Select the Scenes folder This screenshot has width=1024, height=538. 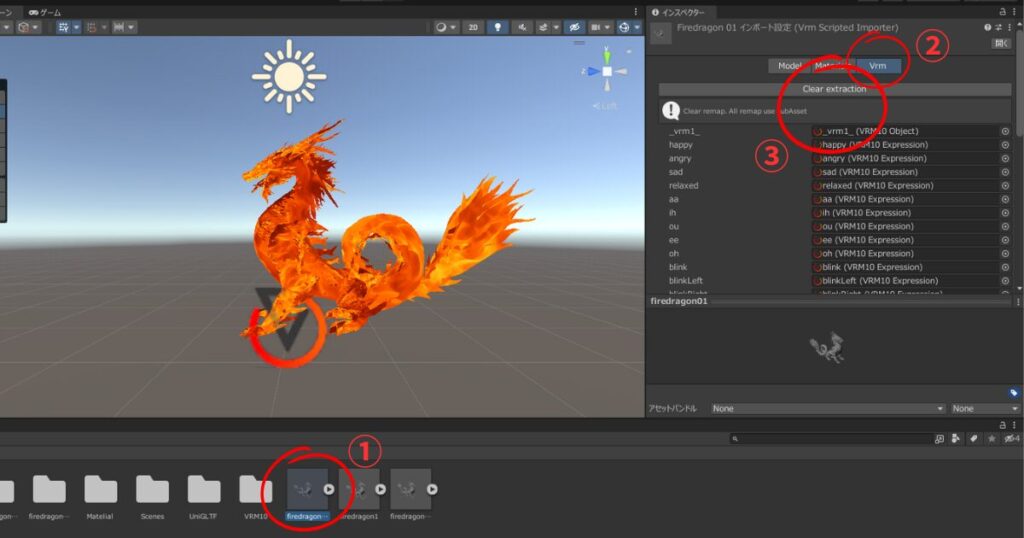pos(152,497)
